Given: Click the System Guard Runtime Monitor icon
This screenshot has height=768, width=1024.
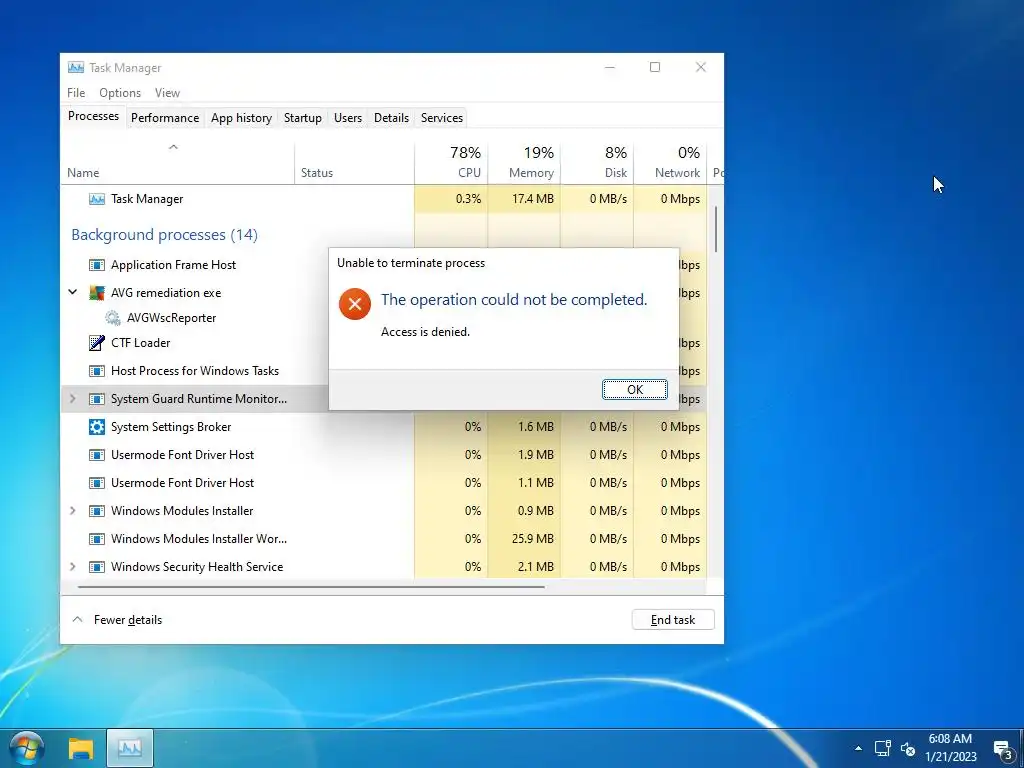Looking at the screenshot, I should [x=97, y=399].
